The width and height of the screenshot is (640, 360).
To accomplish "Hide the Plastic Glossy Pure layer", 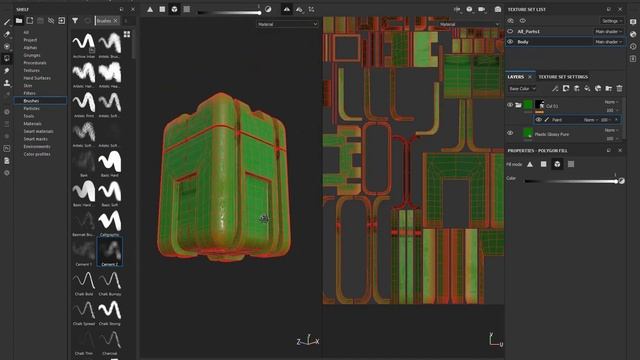I will 510,133.
